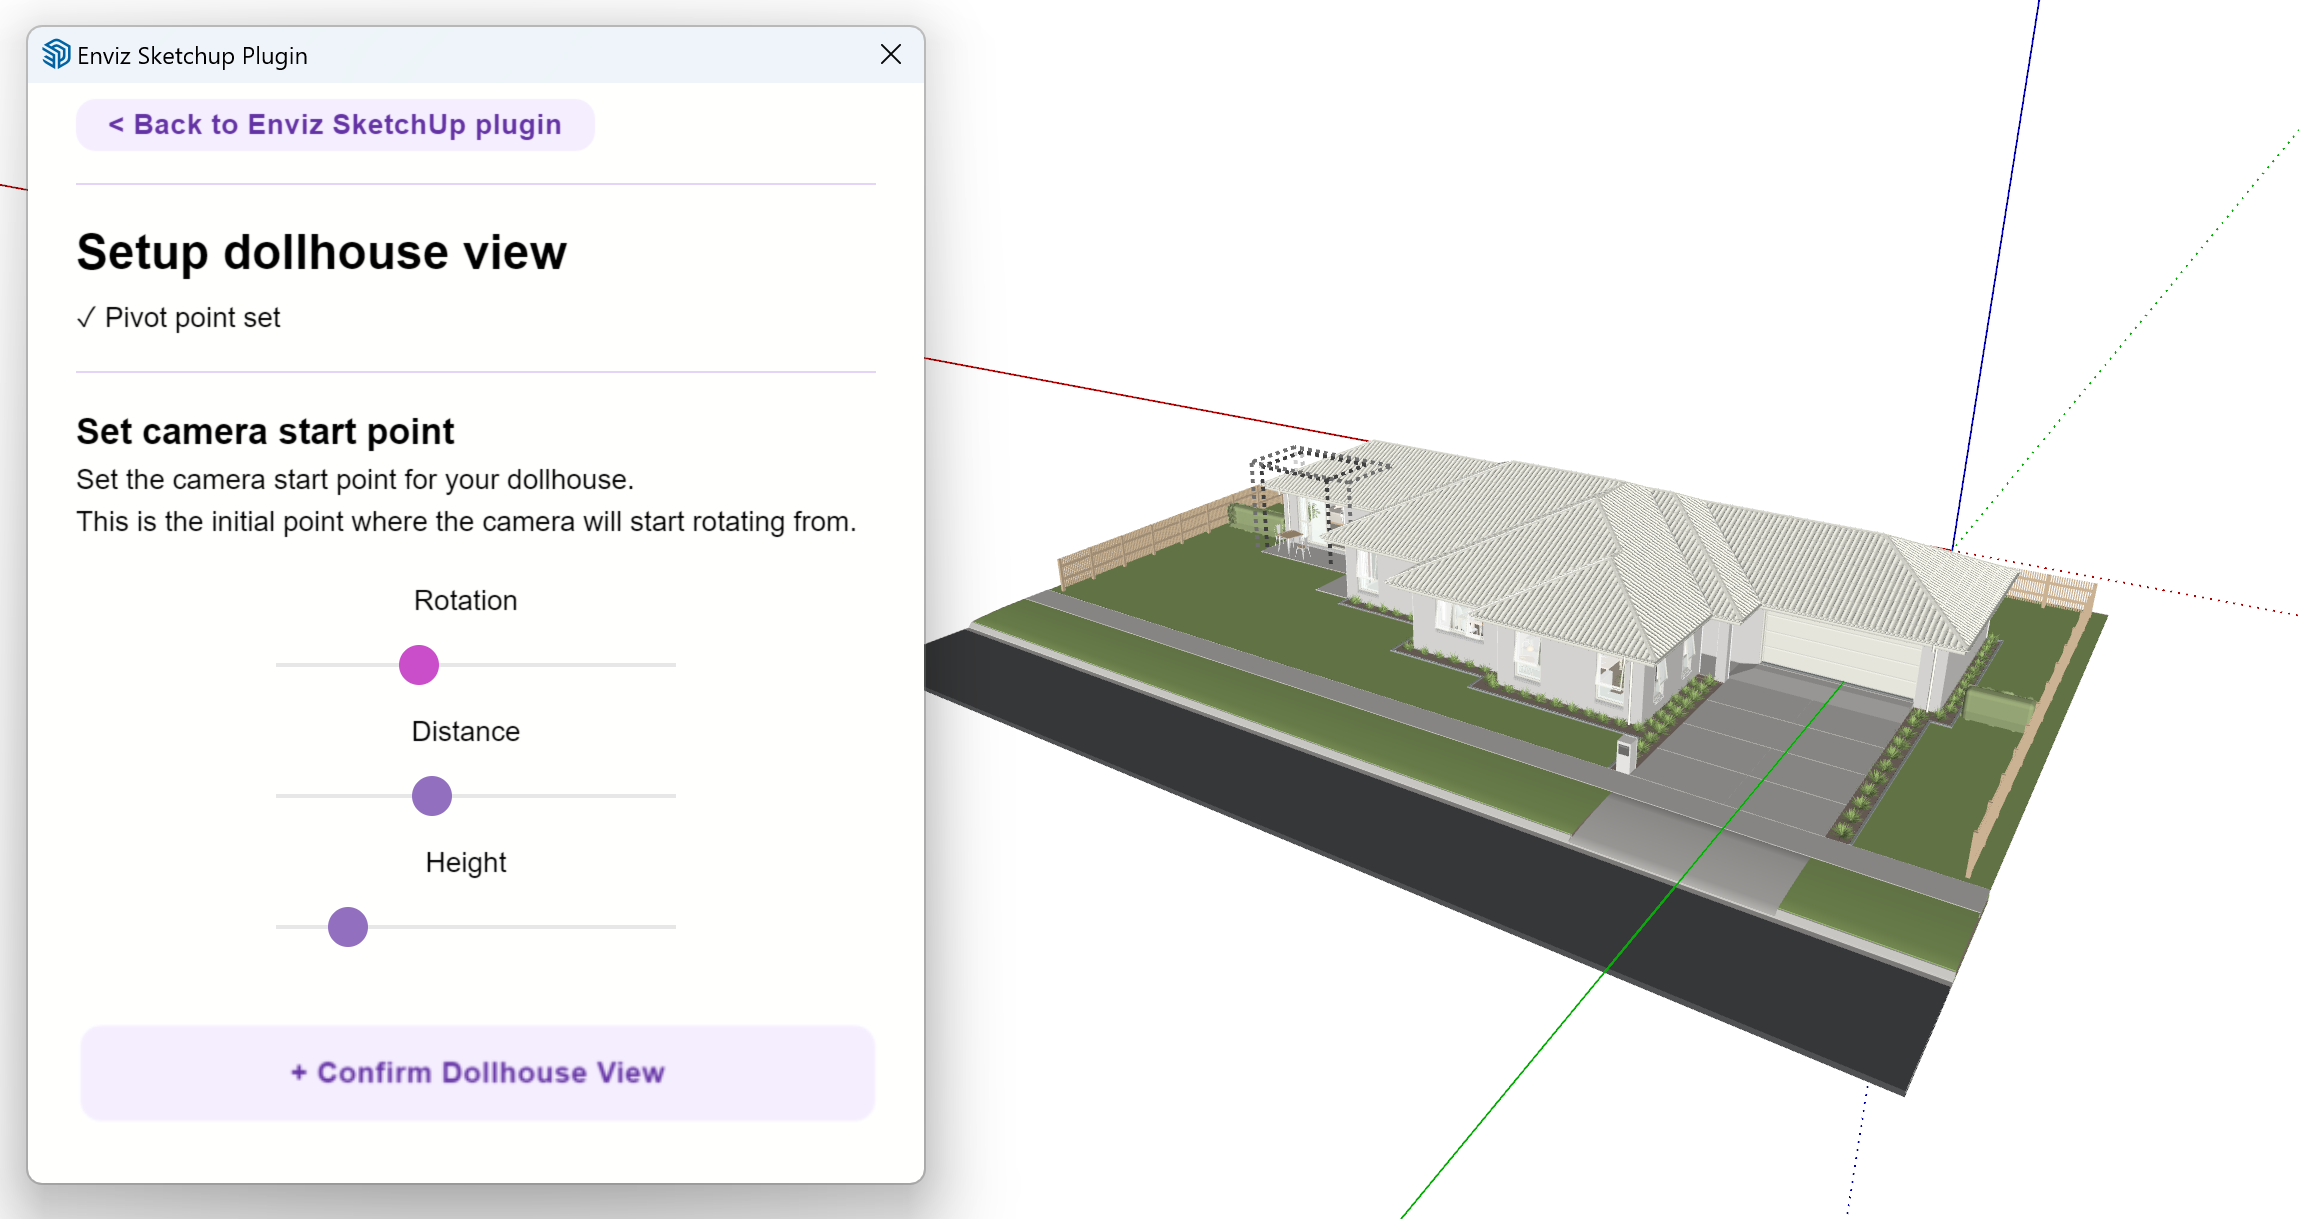
Task: Click the 'Height' label
Action: point(466,862)
